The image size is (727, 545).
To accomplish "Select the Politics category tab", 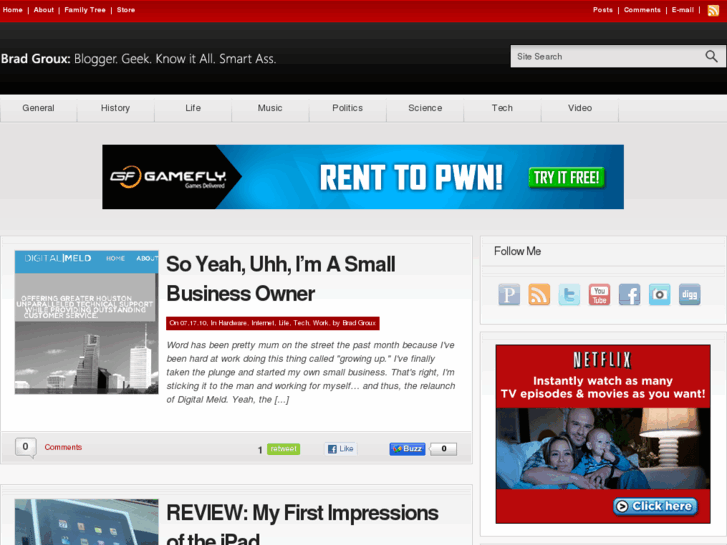I will pos(348,108).
